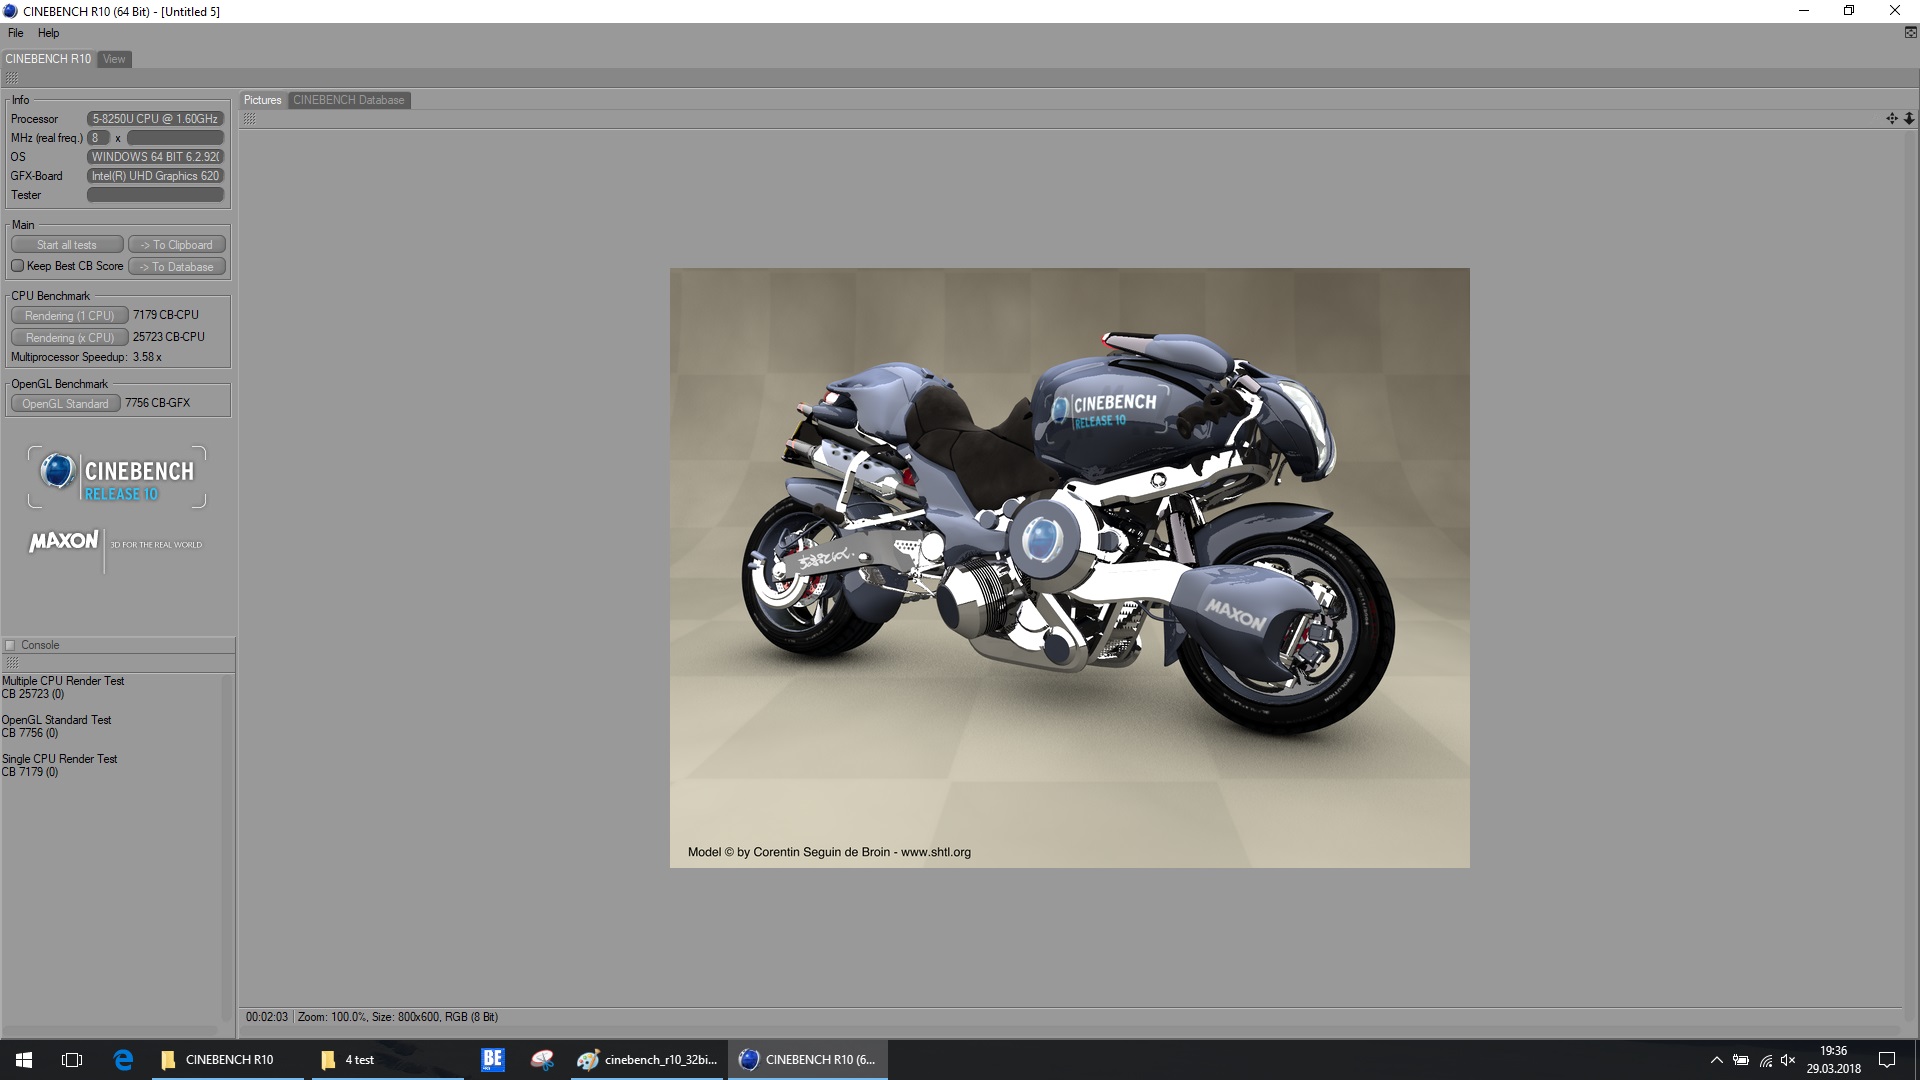1920x1080 pixels.
Task: Open the Help menu
Action: [x=48, y=33]
